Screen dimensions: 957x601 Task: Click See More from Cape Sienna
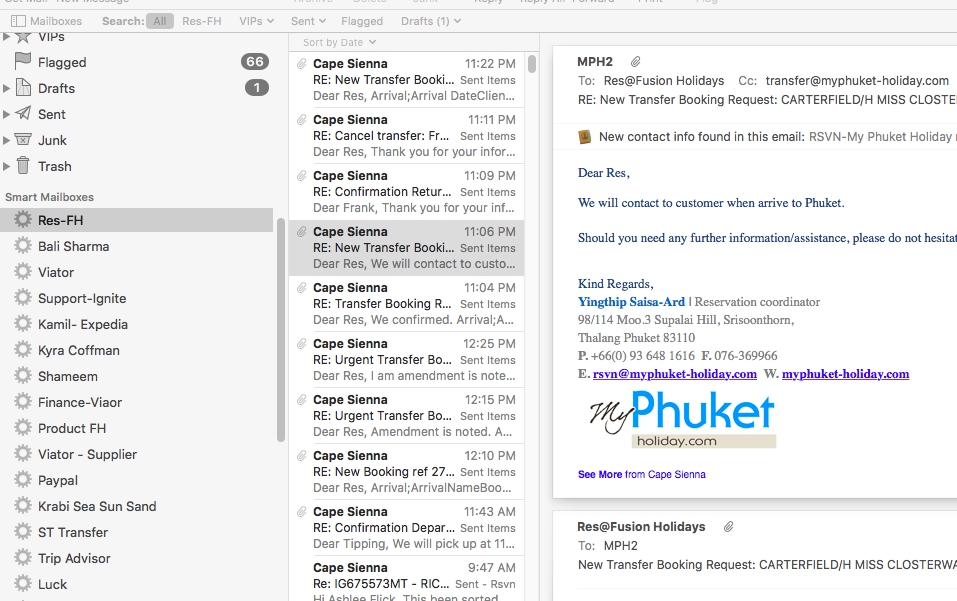point(641,474)
